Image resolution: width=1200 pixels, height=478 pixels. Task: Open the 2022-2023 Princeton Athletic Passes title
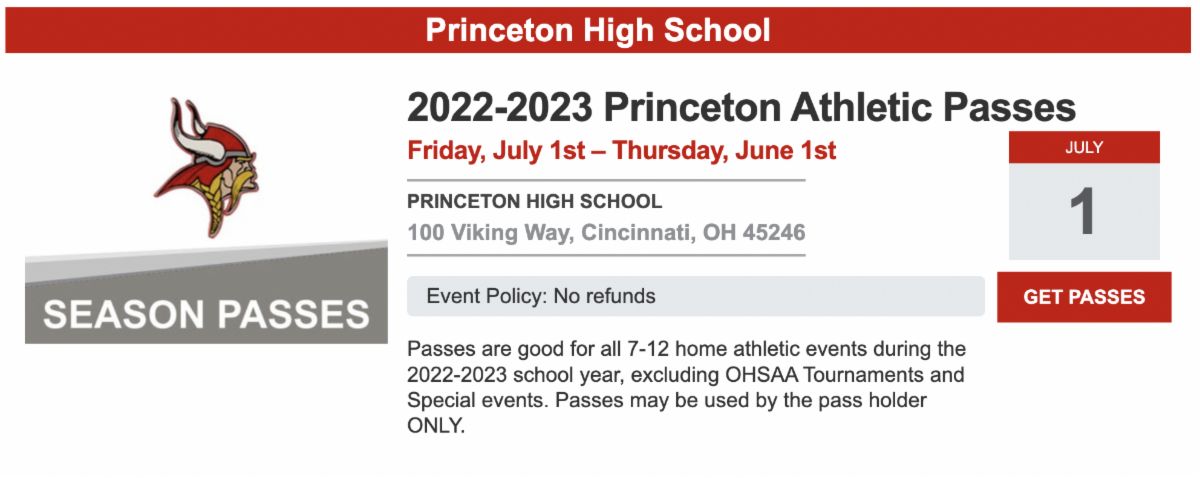741,107
